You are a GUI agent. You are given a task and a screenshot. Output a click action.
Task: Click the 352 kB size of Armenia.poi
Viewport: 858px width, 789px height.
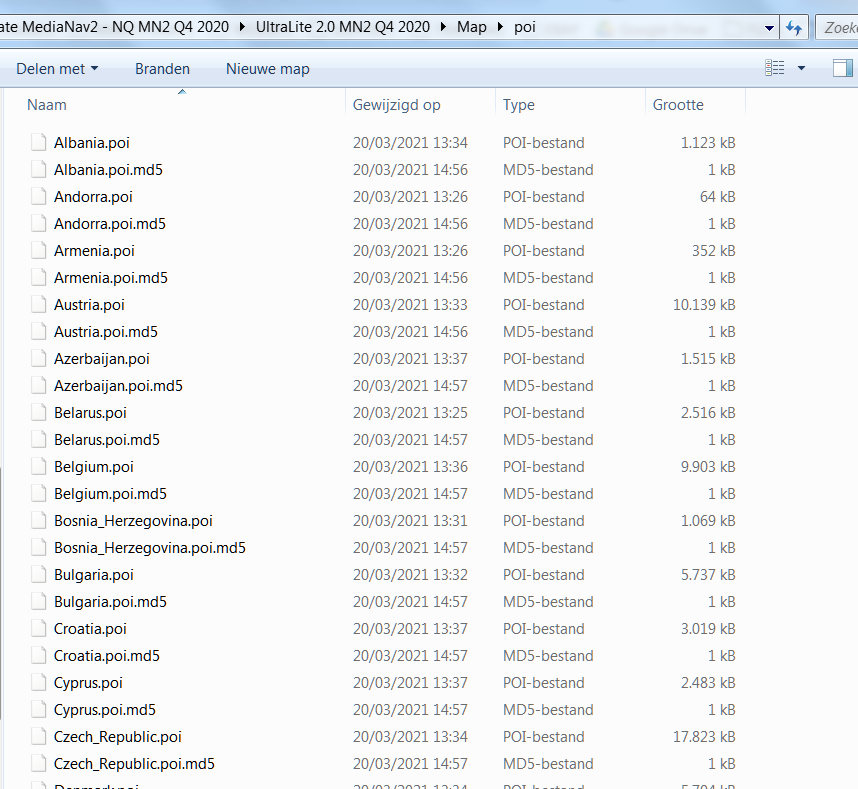click(x=714, y=251)
